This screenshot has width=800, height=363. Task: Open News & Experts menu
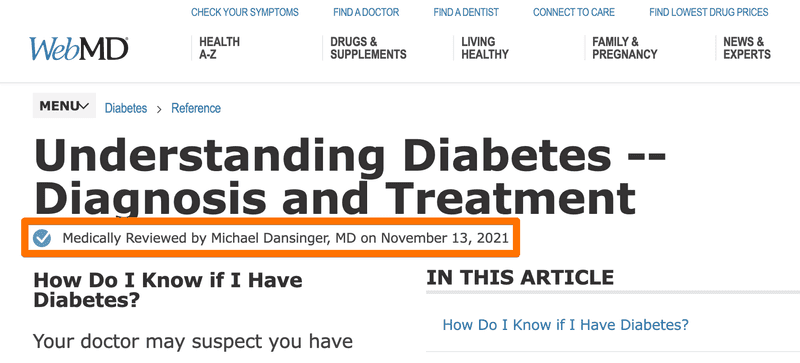coord(747,48)
